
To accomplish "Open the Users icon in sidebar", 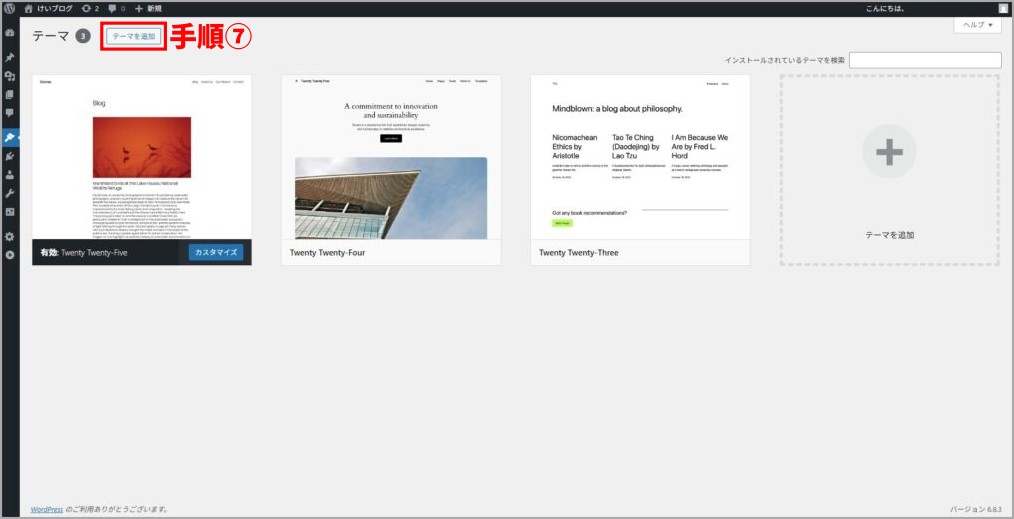I will point(10,174).
